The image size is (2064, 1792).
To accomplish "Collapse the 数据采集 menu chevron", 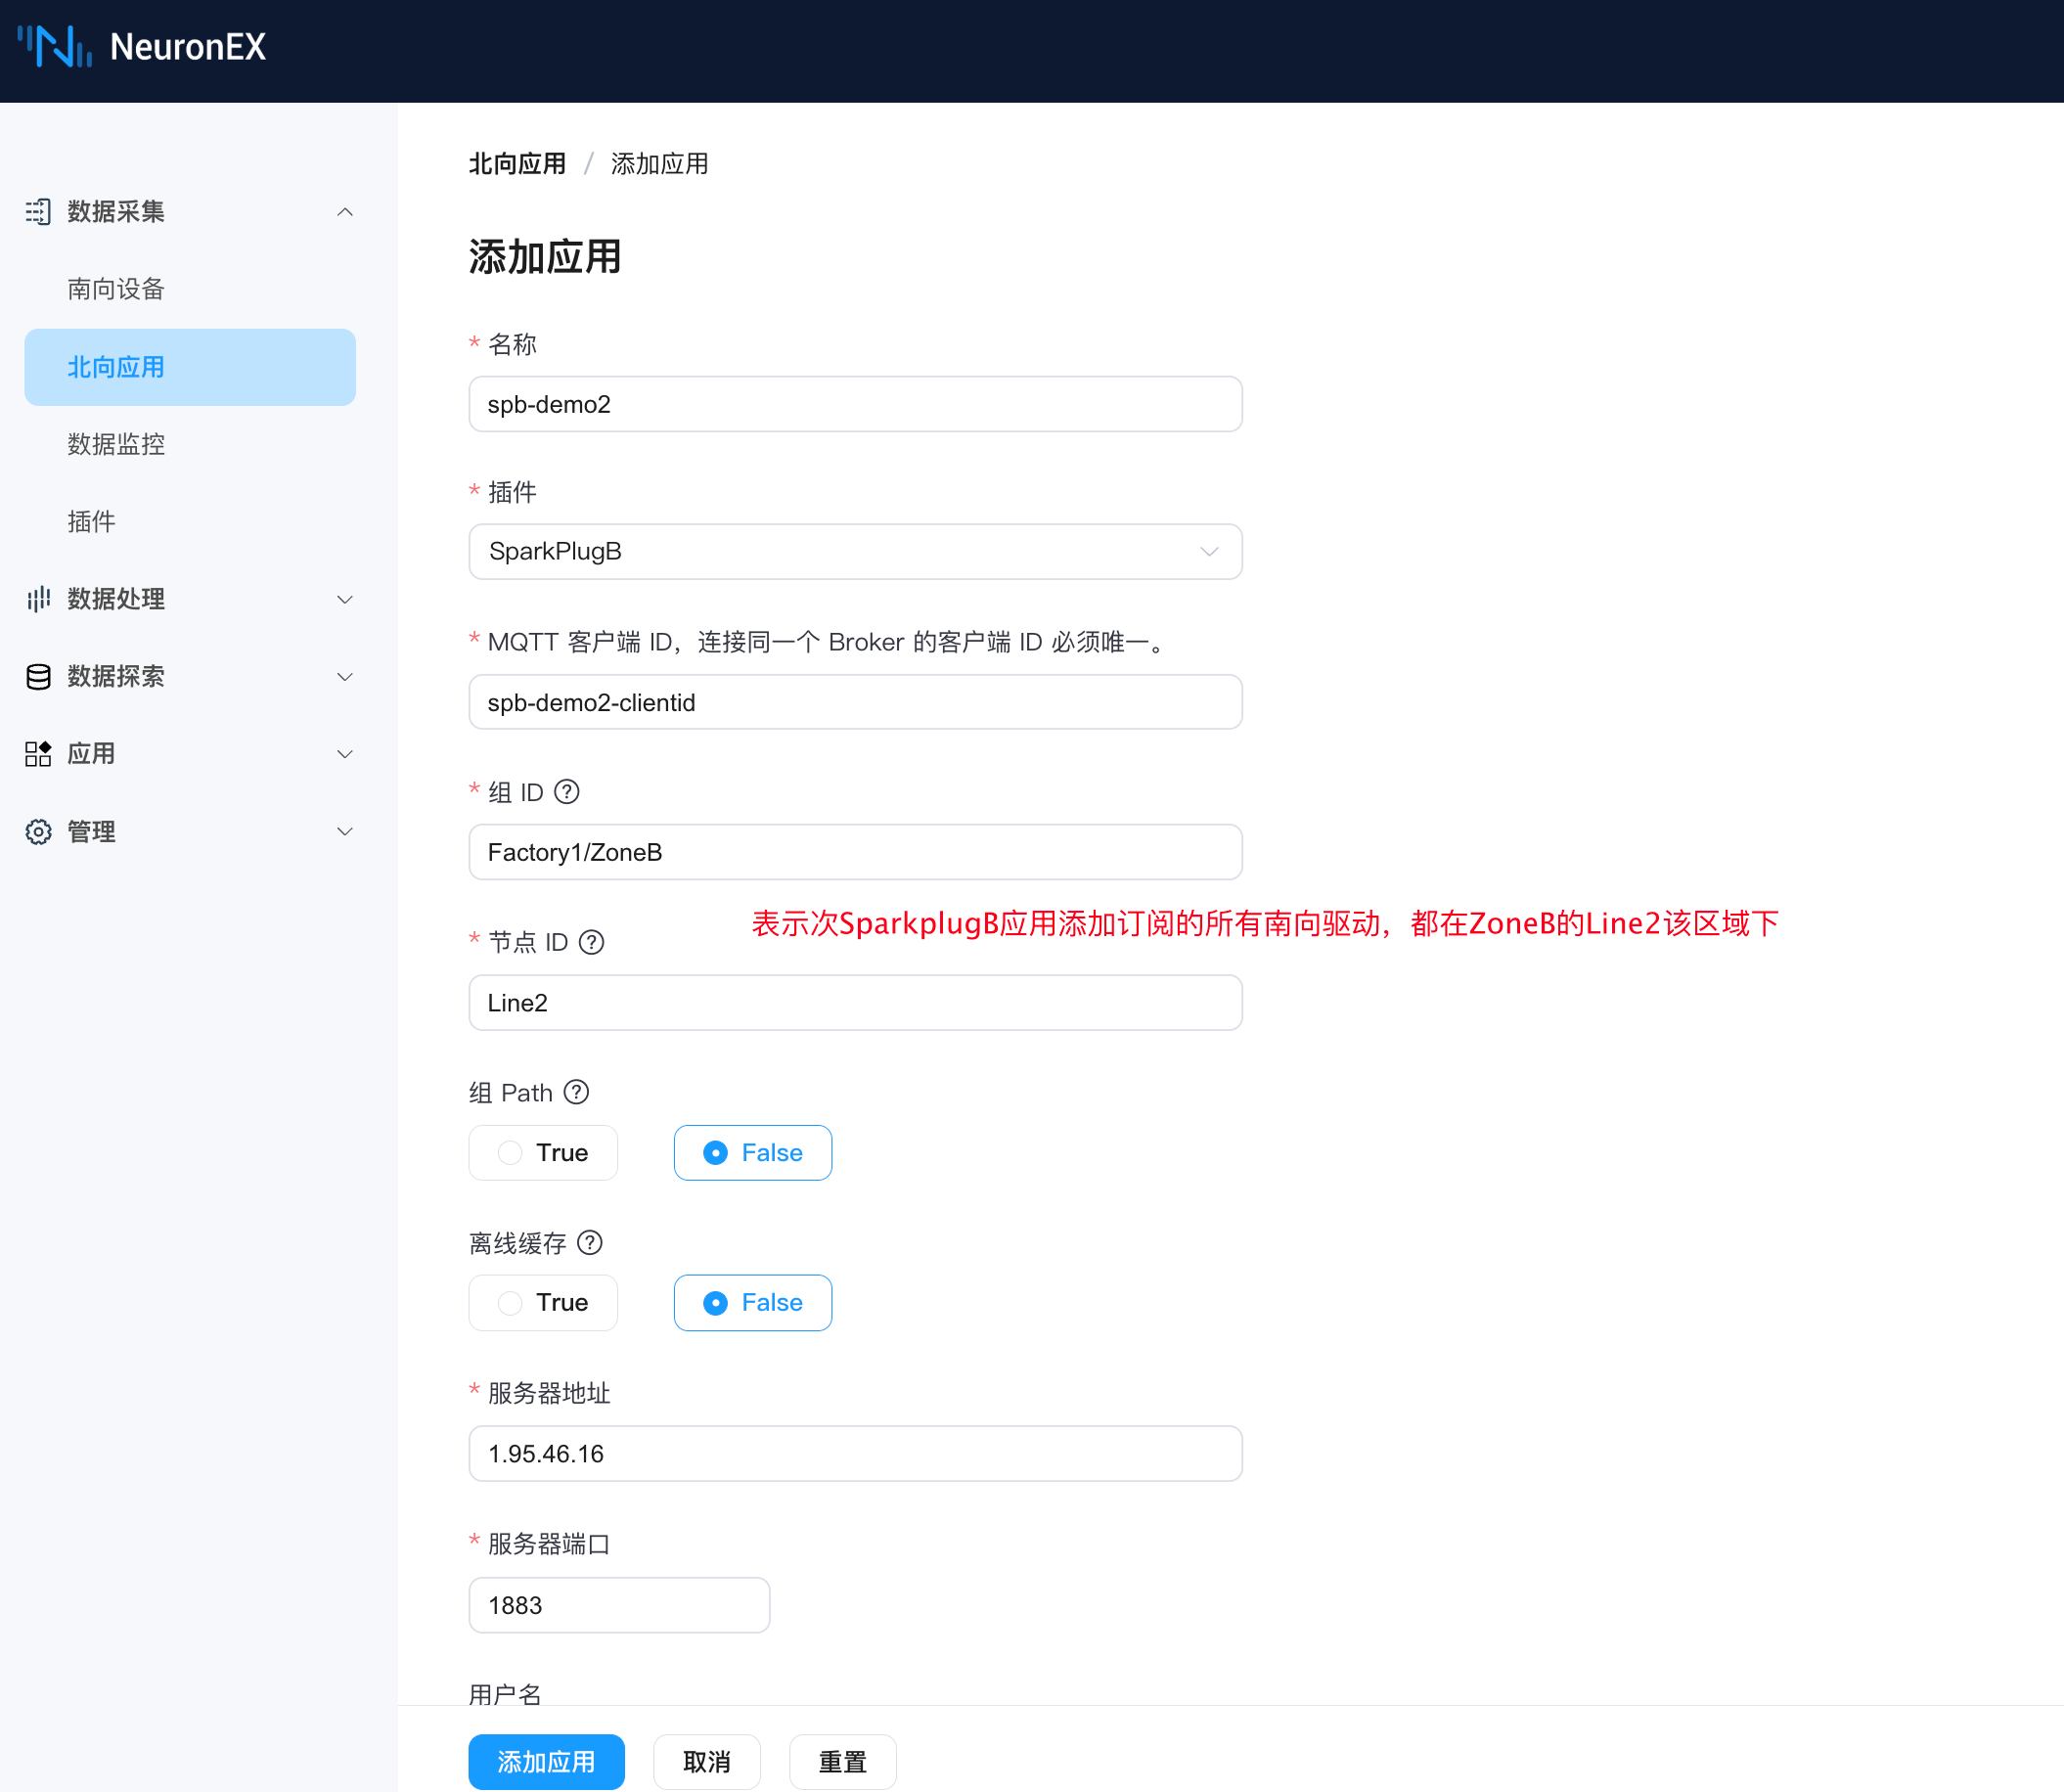I will click(345, 212).
